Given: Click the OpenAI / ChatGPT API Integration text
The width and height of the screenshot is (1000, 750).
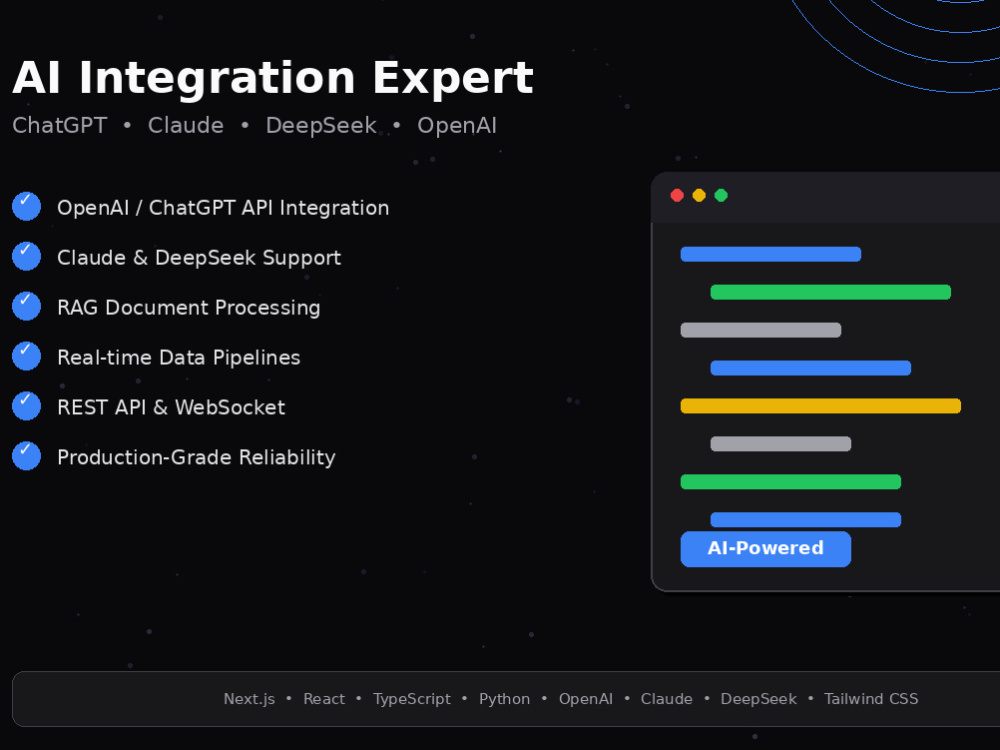Looking at the screenshot, I should [x=223, y=208].
